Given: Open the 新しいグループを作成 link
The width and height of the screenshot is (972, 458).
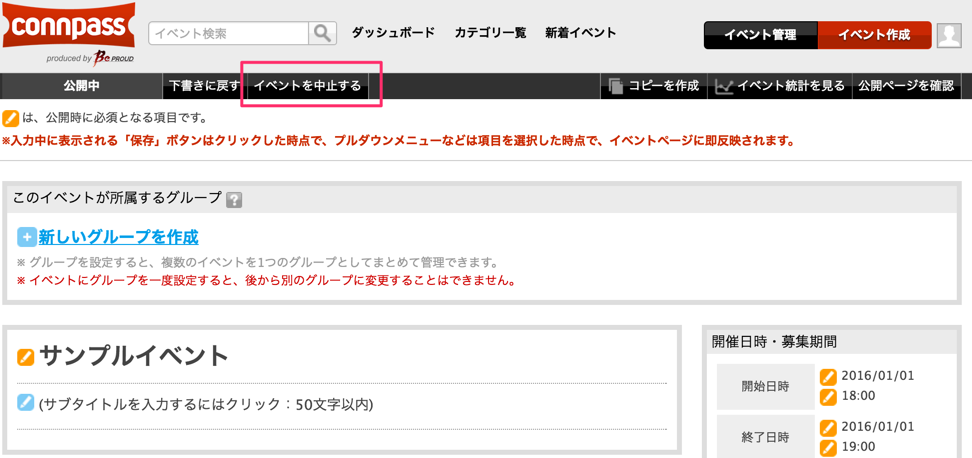Looking at the screenshot, I should pyautogui.click(x=118, y=237).
